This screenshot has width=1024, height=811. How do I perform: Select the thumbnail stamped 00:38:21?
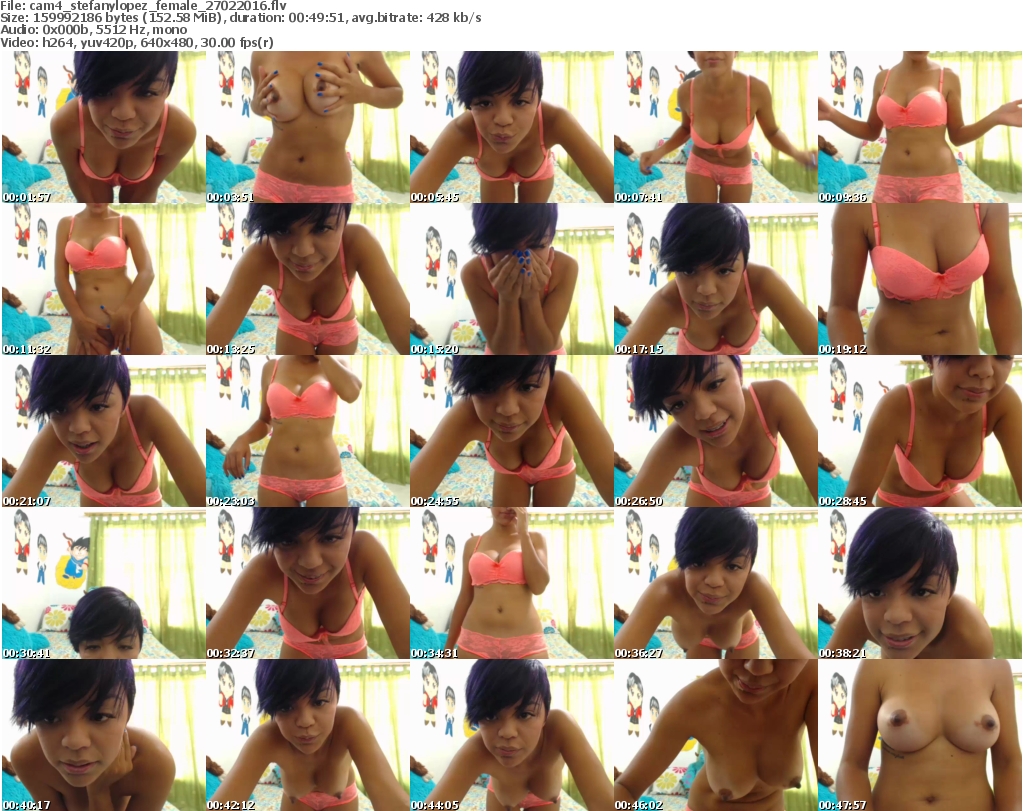coord(920,583)
